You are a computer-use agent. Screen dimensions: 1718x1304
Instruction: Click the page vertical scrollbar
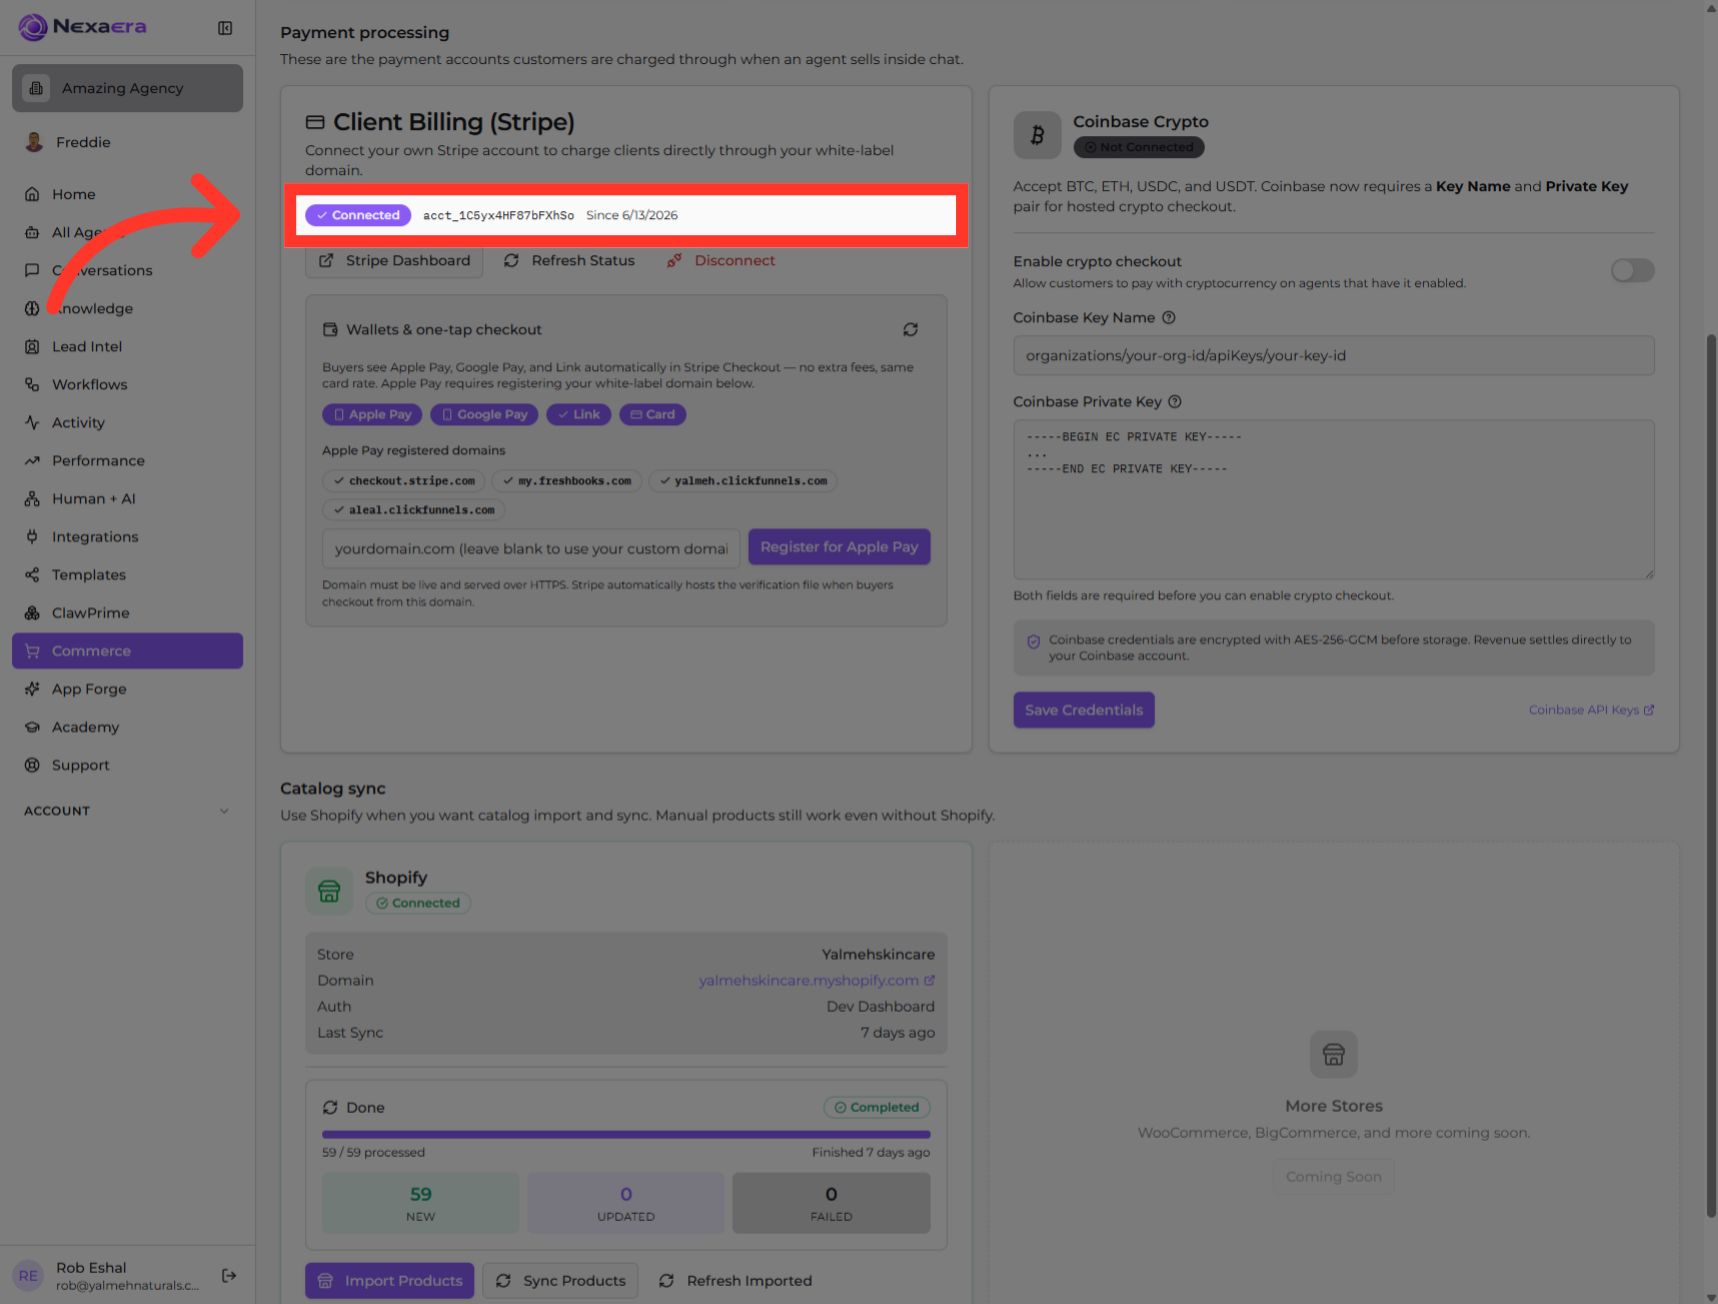click(x=1711, y=776)
